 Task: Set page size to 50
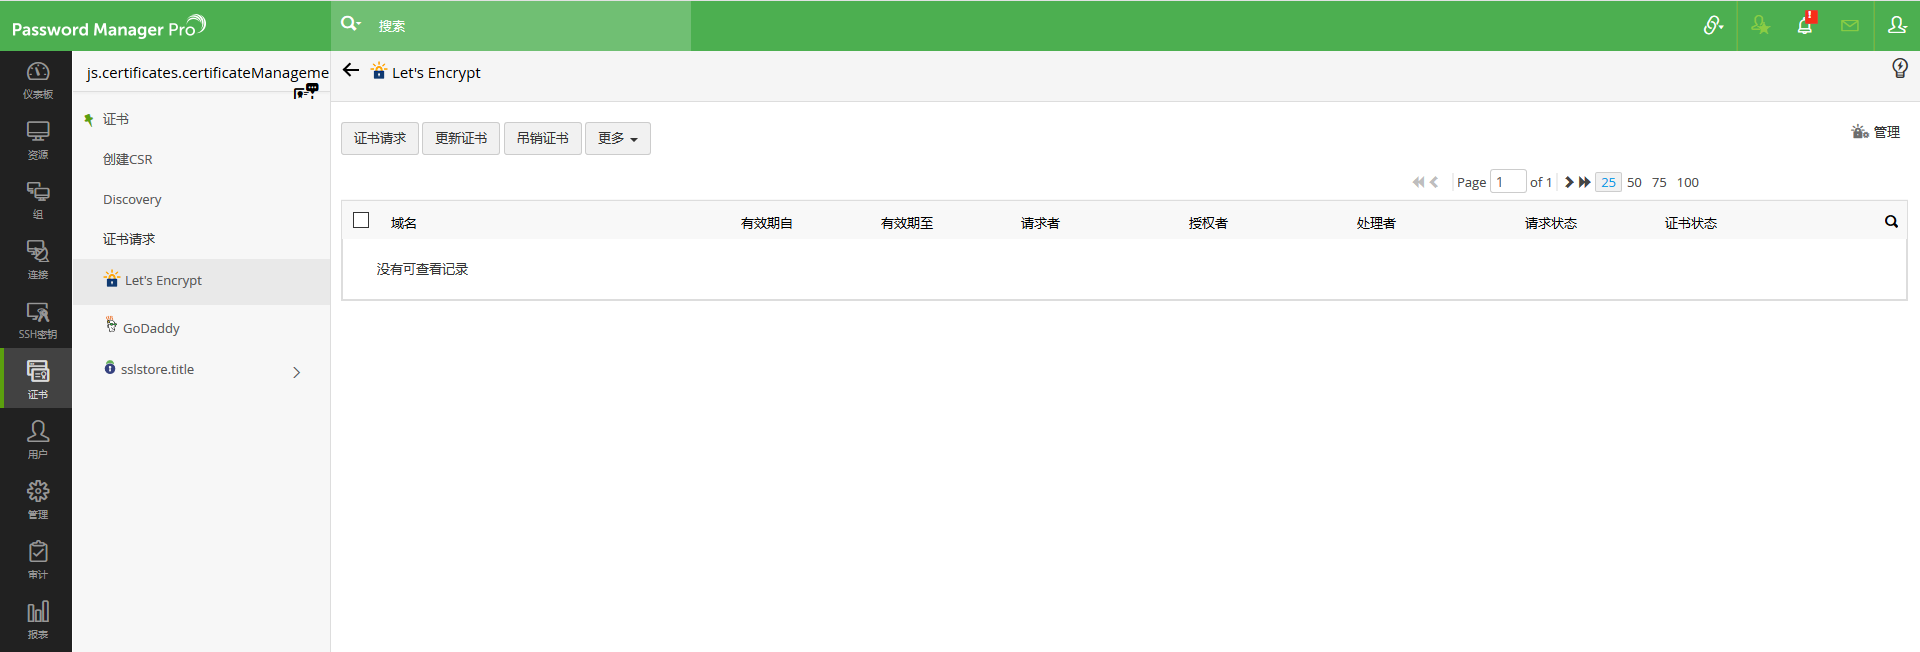pos(1634,182)
